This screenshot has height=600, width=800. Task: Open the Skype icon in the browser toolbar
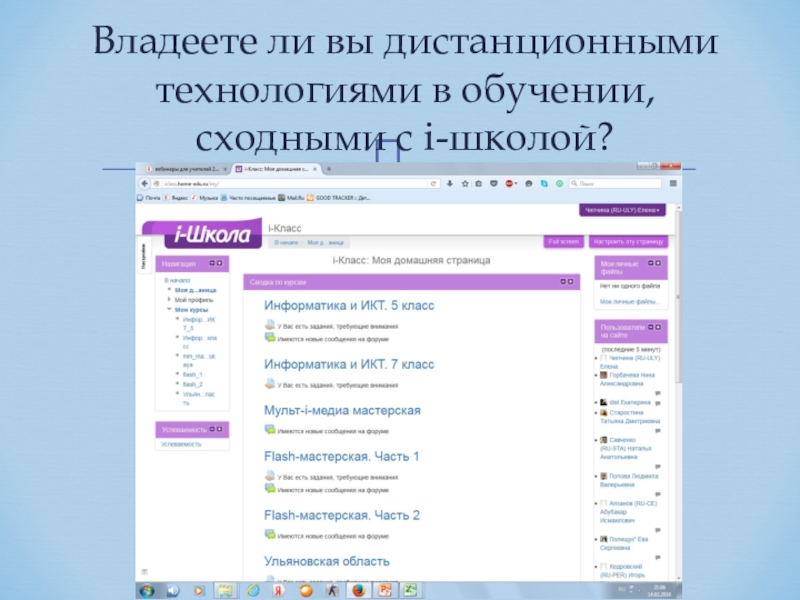coord(544,184)
